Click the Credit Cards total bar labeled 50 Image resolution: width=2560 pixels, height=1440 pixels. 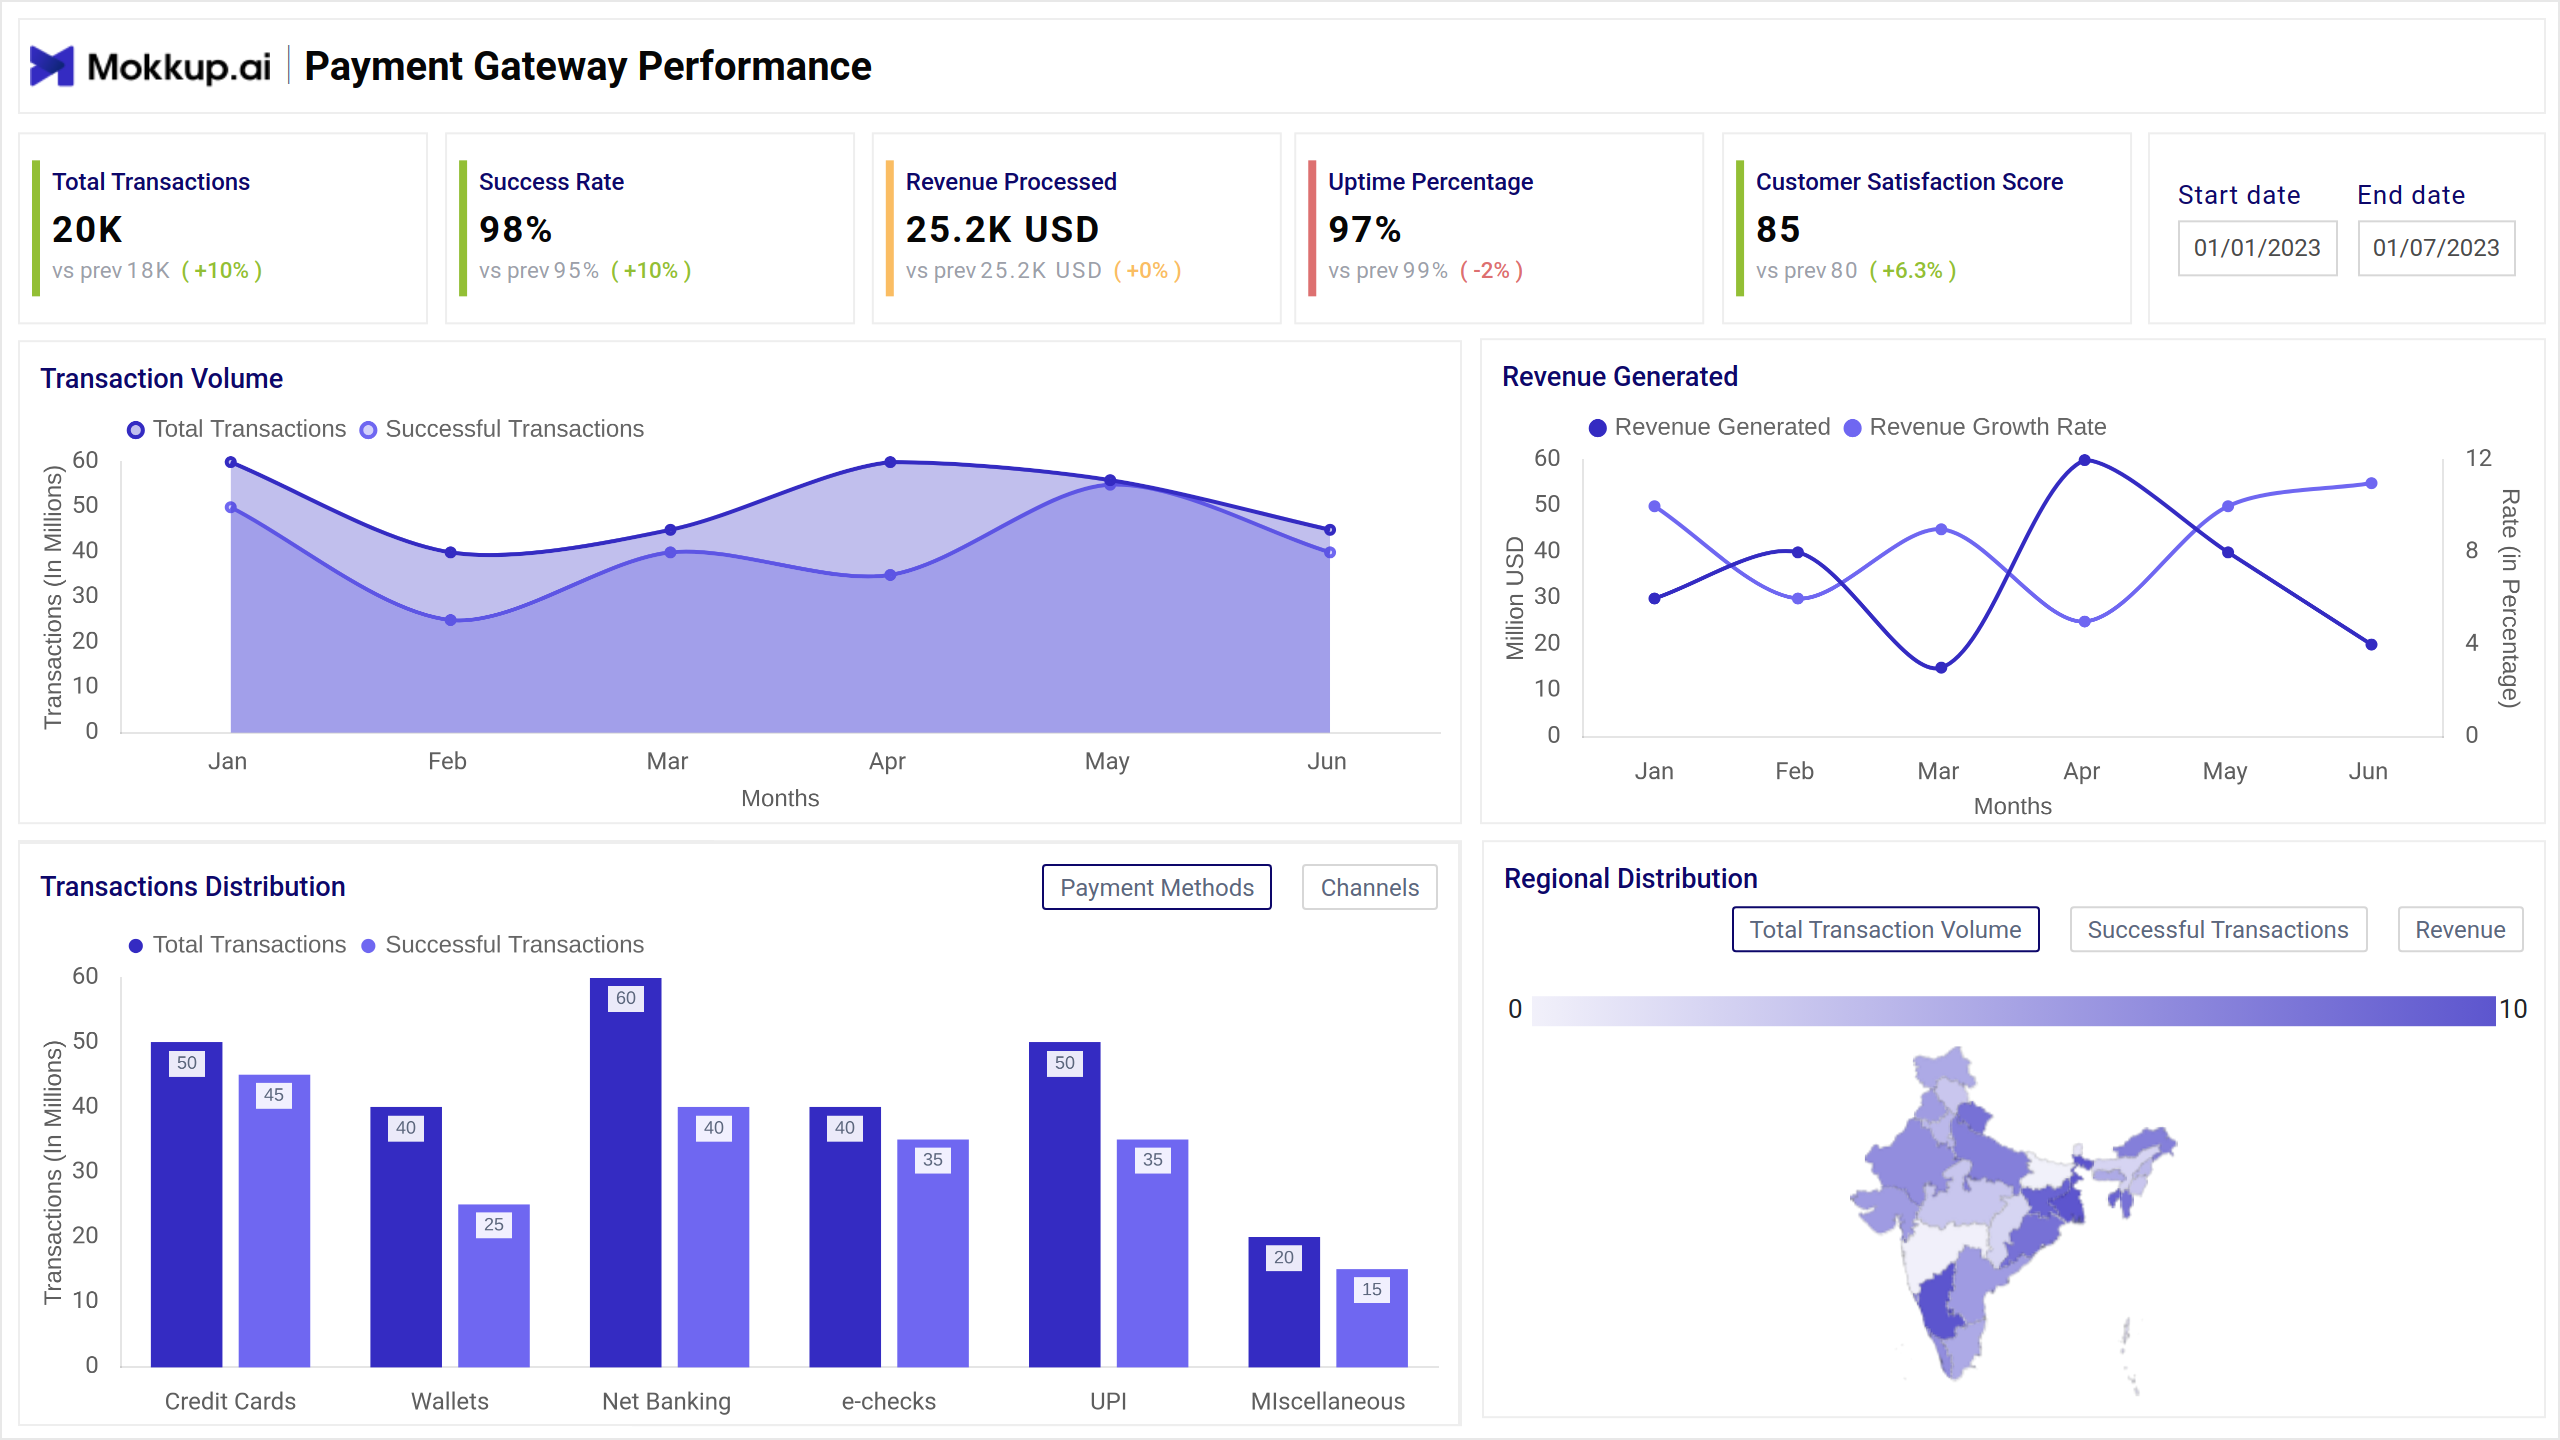[x=186, y=1204]
